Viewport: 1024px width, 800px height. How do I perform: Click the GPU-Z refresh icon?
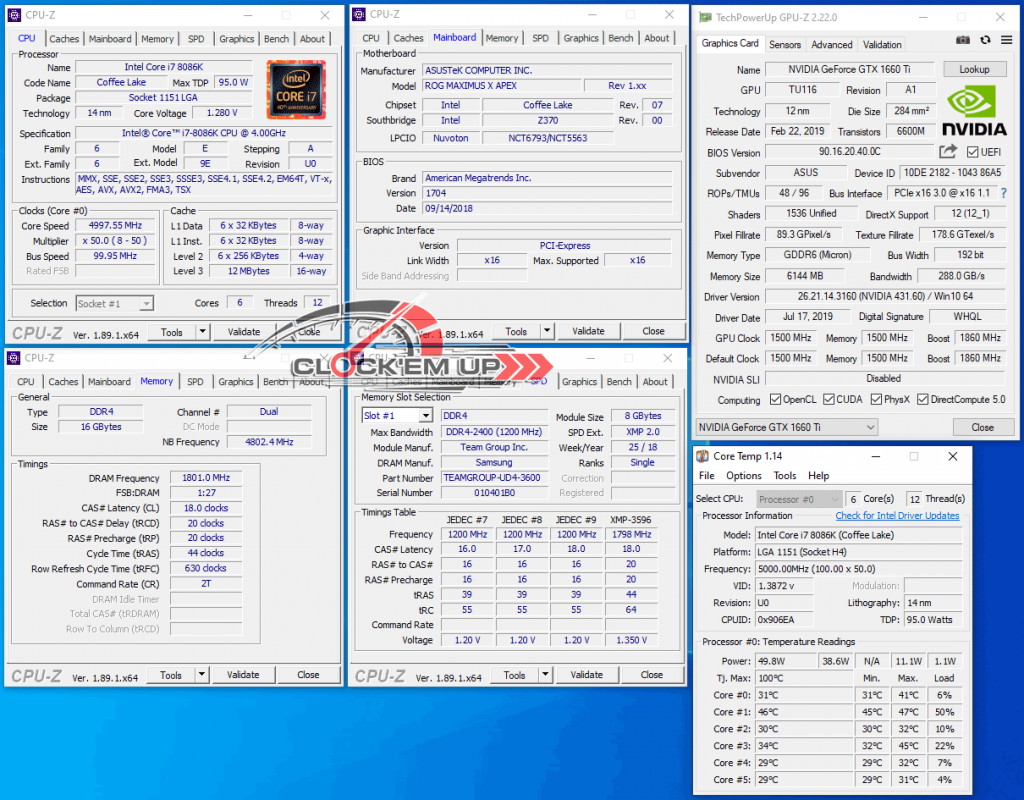tap(985, 40)
